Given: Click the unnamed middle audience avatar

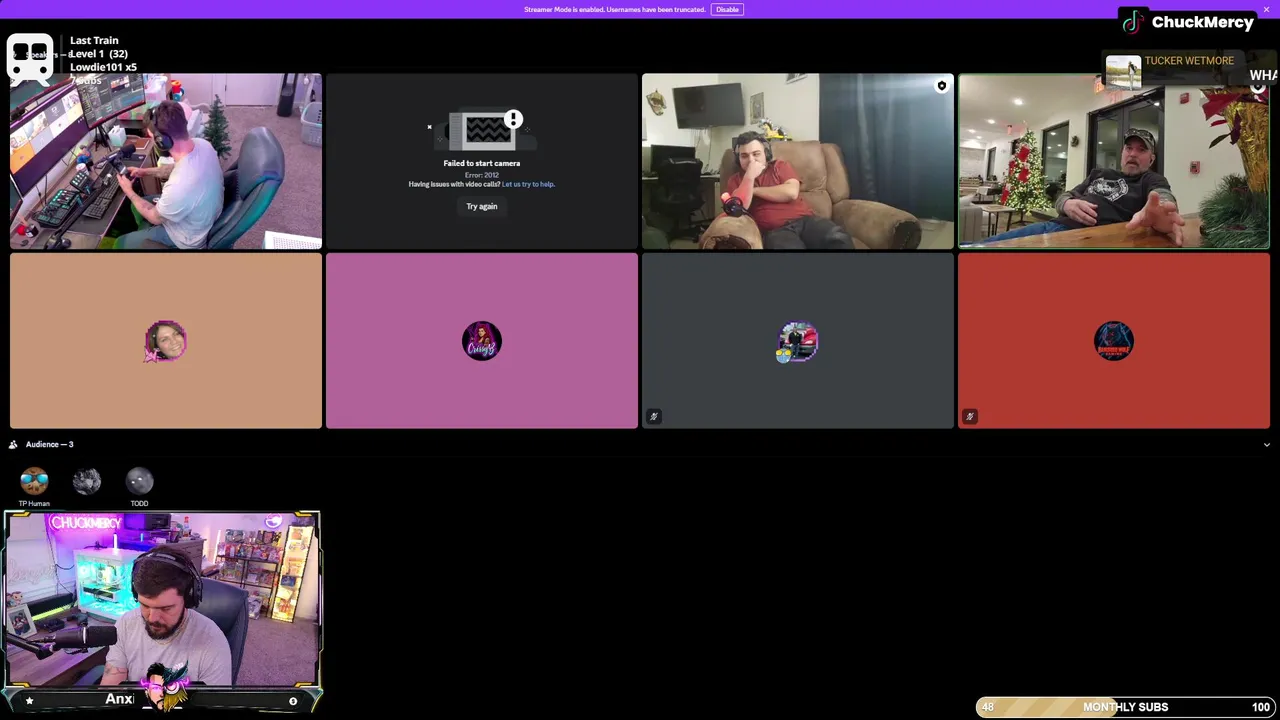Looking at the screenshot, I should [87, 481].
